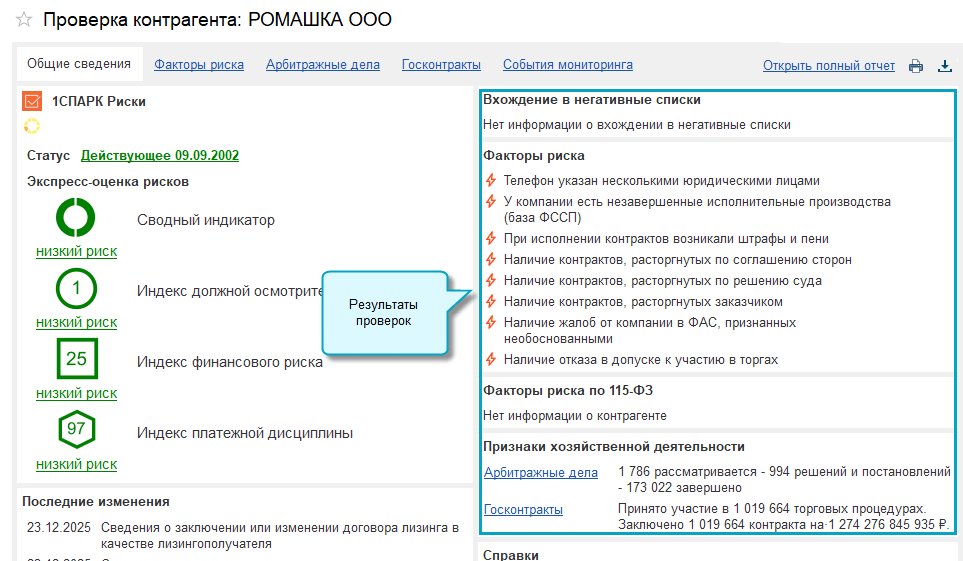
Task: Click text Наличие контрактов, расторгнутых заказчиком
Action: pos(643,302)
